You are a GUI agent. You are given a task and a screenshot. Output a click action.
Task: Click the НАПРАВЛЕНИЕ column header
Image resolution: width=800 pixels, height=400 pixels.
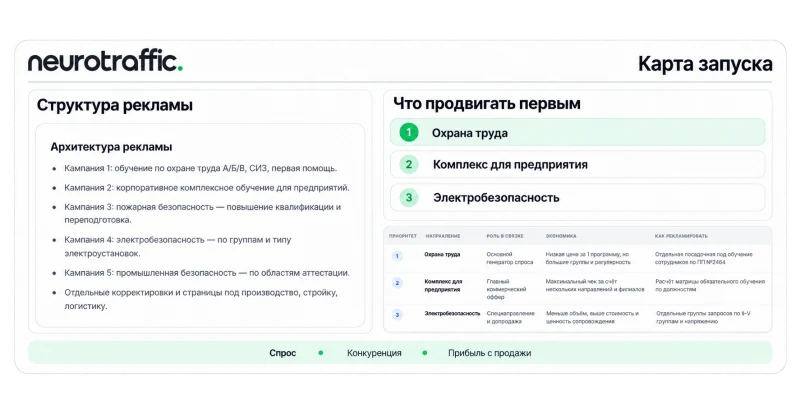tap(443, 236)
